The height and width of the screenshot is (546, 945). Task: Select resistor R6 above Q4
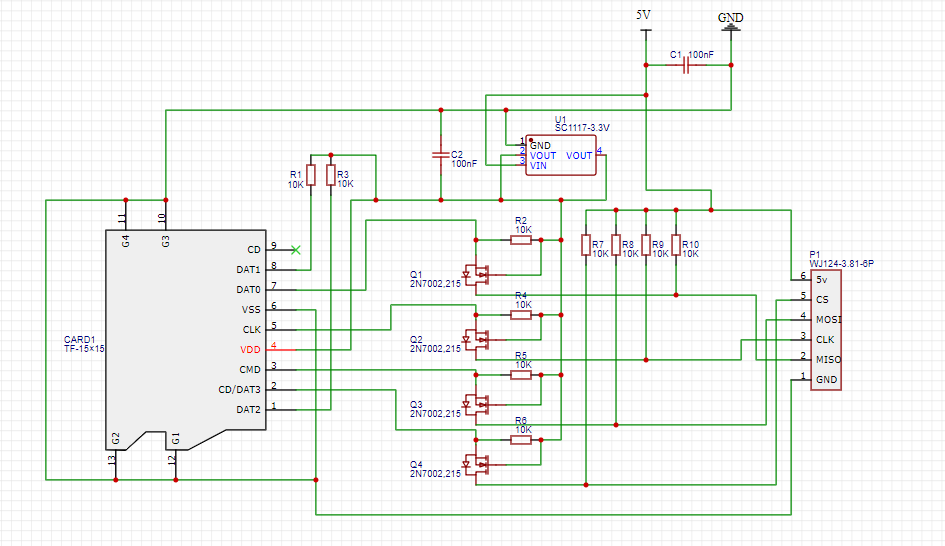click(521, 440)
